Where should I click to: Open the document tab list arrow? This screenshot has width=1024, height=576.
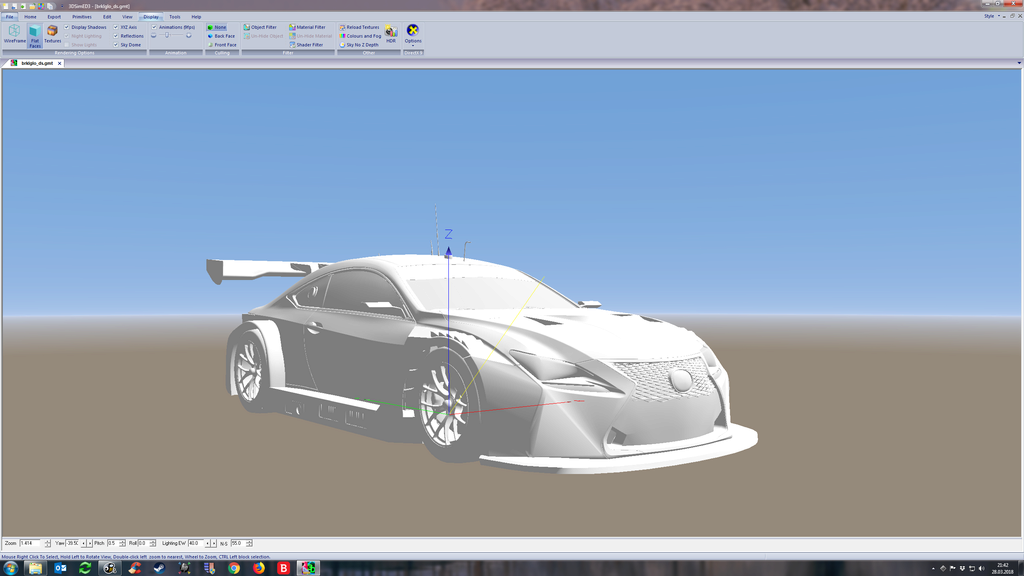point(1019,63)
